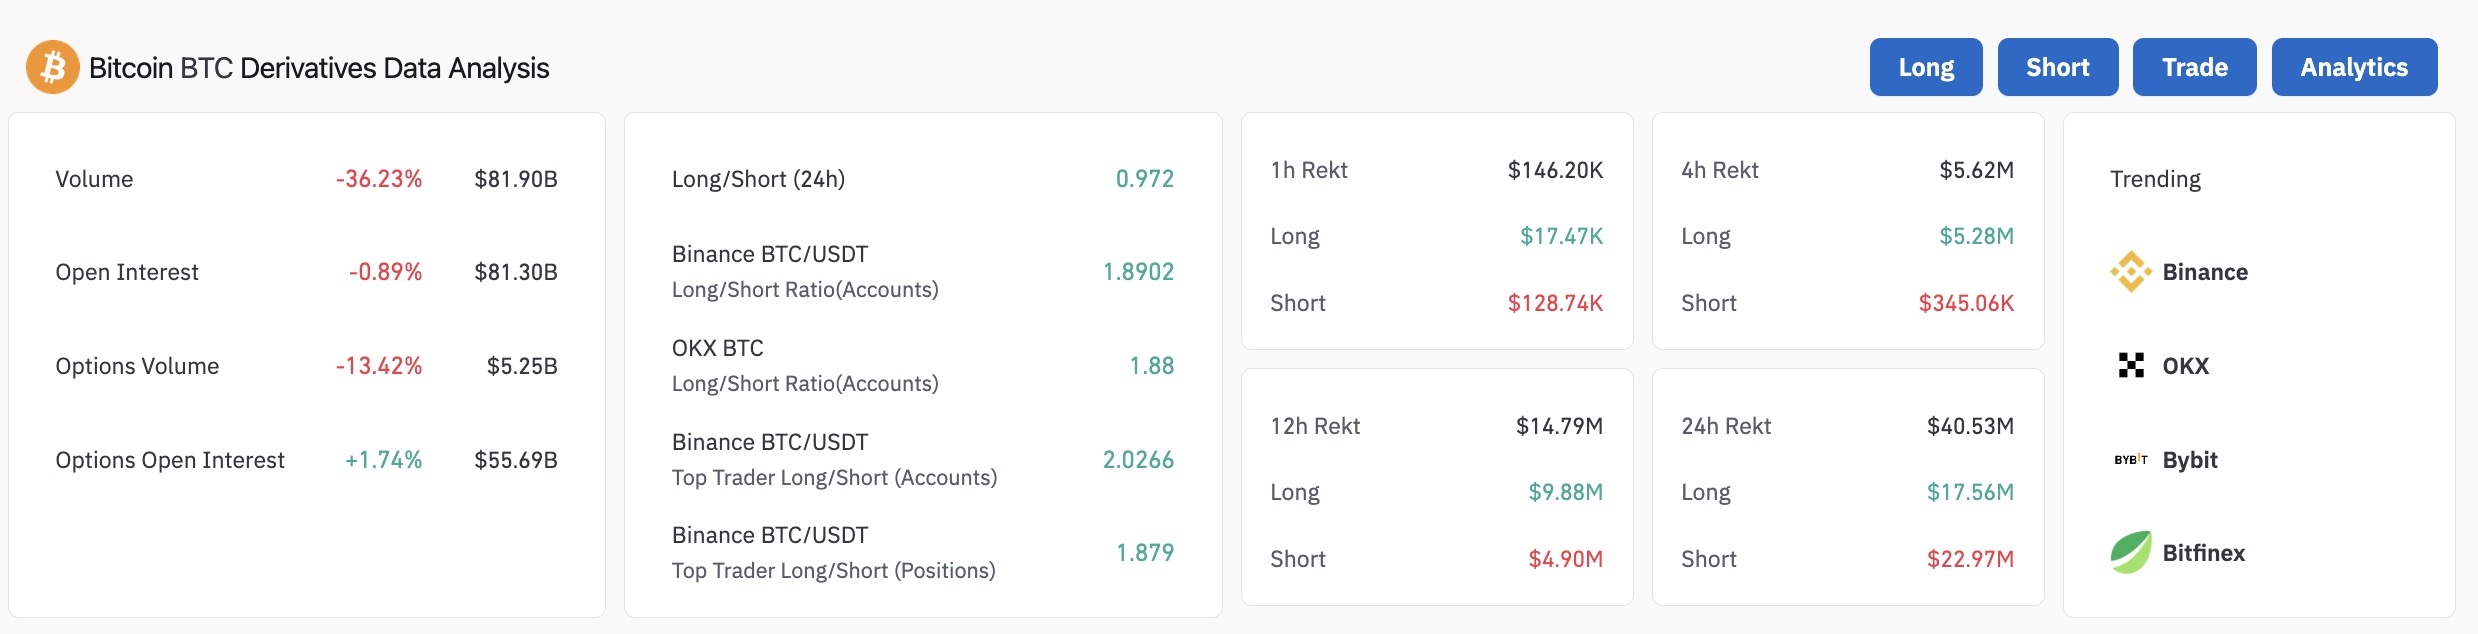Open the Bitfinex trending exchange link

(2203, 553)
